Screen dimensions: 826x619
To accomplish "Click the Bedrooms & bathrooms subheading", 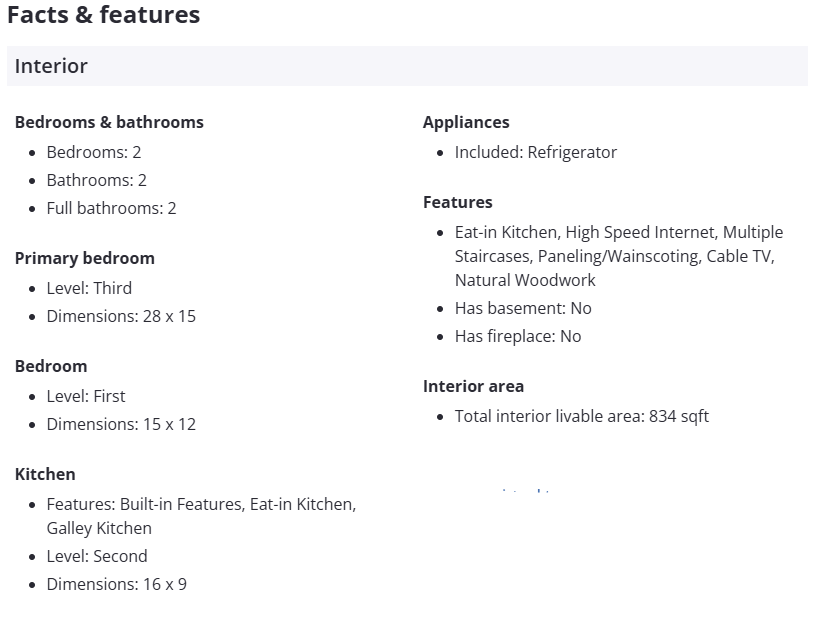I will tap(109, 122).
